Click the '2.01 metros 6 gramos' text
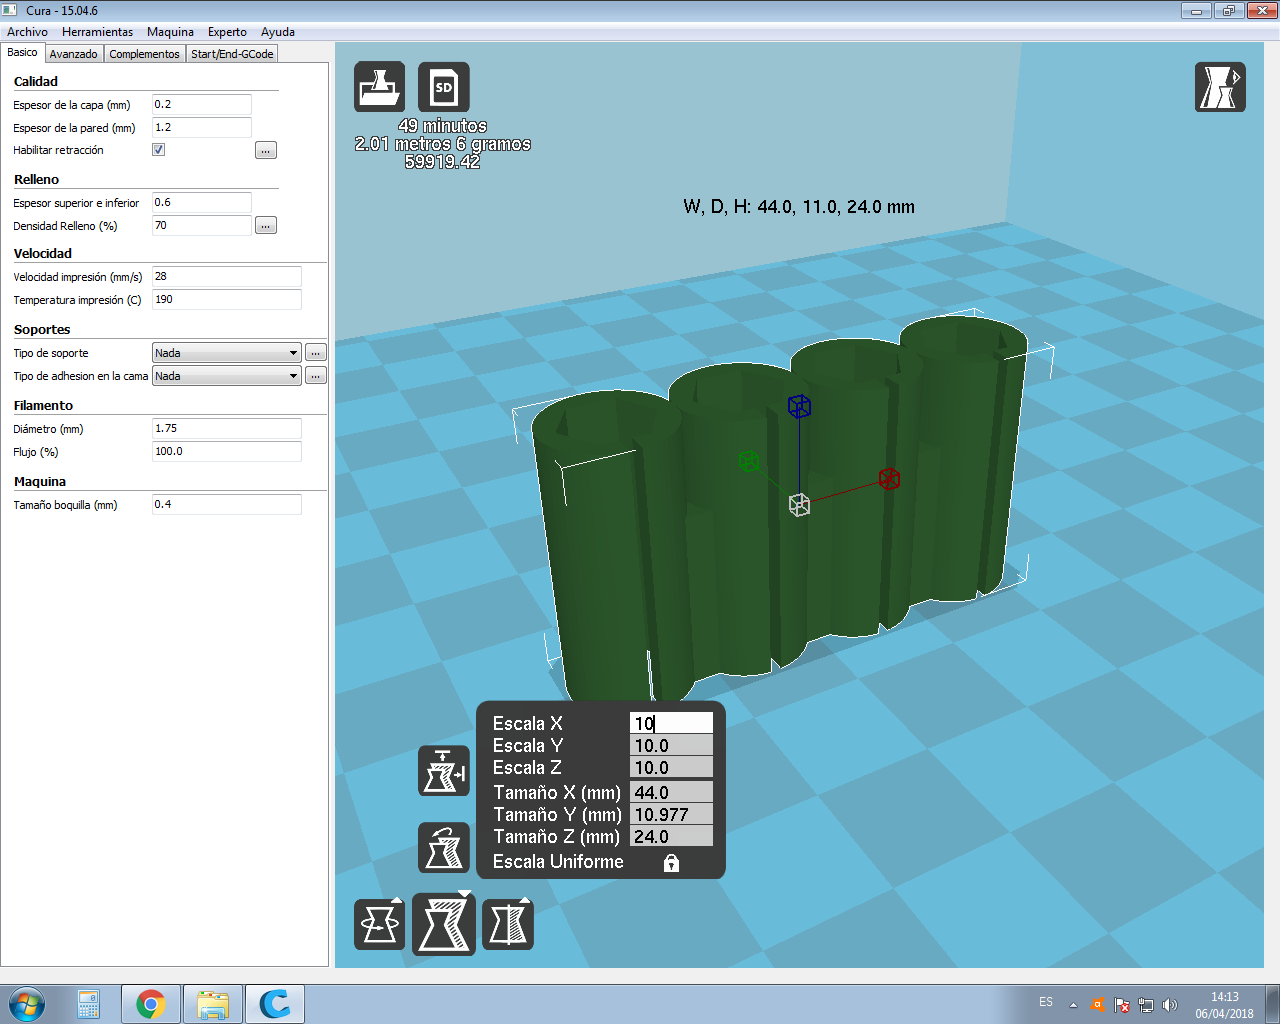Image resolution: width=1280 pixels, height=1024 pixels. coord(443,144)
